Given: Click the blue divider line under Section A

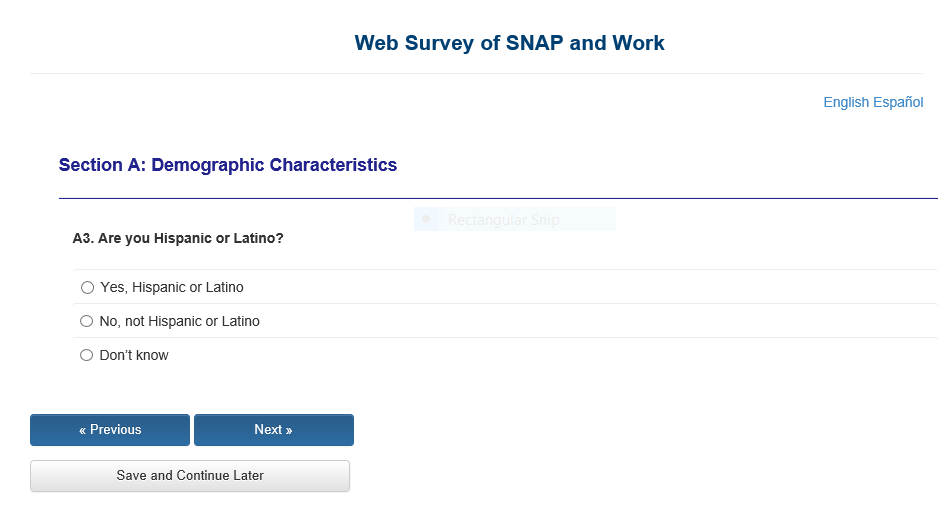Looking at the screenshot, I should coord(498,199).
